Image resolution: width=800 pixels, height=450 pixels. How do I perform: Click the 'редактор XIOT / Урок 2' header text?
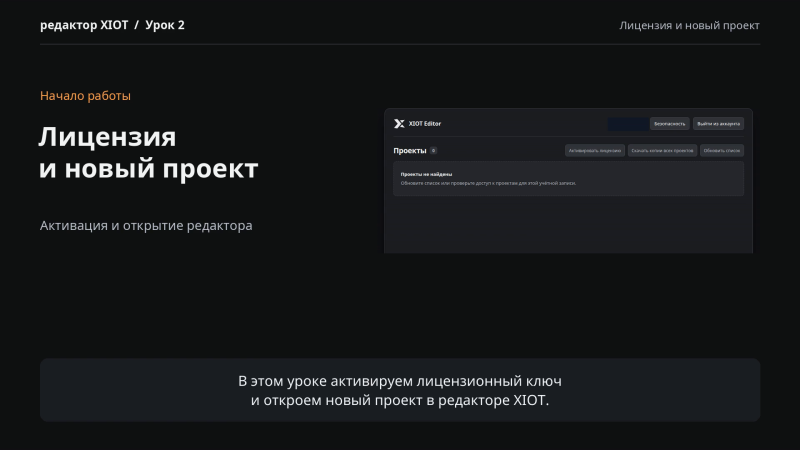(x=112, y=25)
